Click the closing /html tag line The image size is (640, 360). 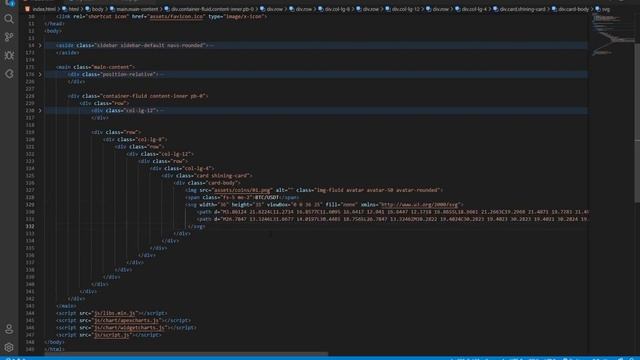tap(55, 349)
